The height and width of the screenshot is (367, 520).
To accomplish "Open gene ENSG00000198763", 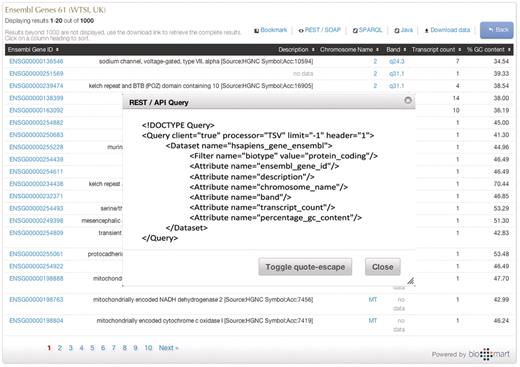I will point(36,300).
